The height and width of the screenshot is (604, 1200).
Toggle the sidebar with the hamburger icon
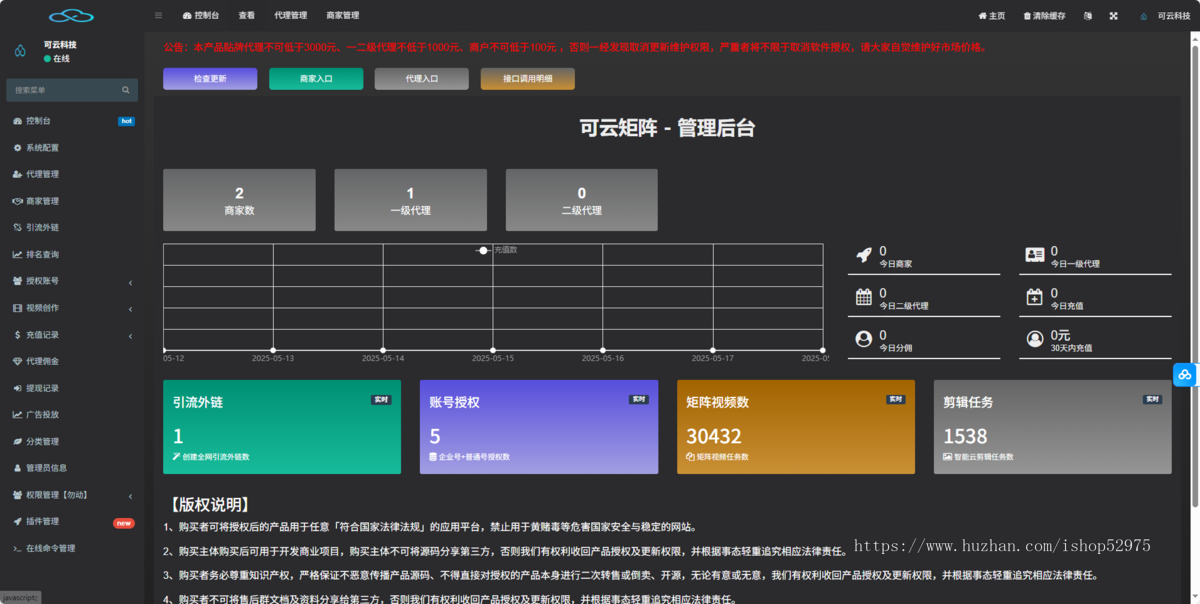158,16
